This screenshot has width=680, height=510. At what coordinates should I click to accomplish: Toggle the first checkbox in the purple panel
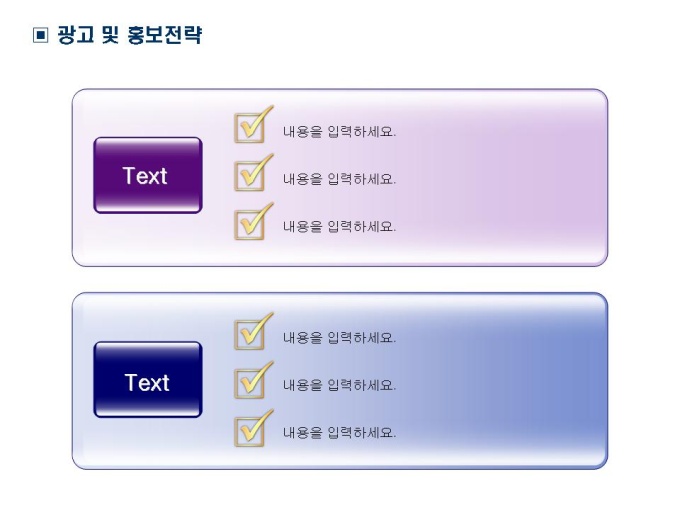click(x=250, y=128)
